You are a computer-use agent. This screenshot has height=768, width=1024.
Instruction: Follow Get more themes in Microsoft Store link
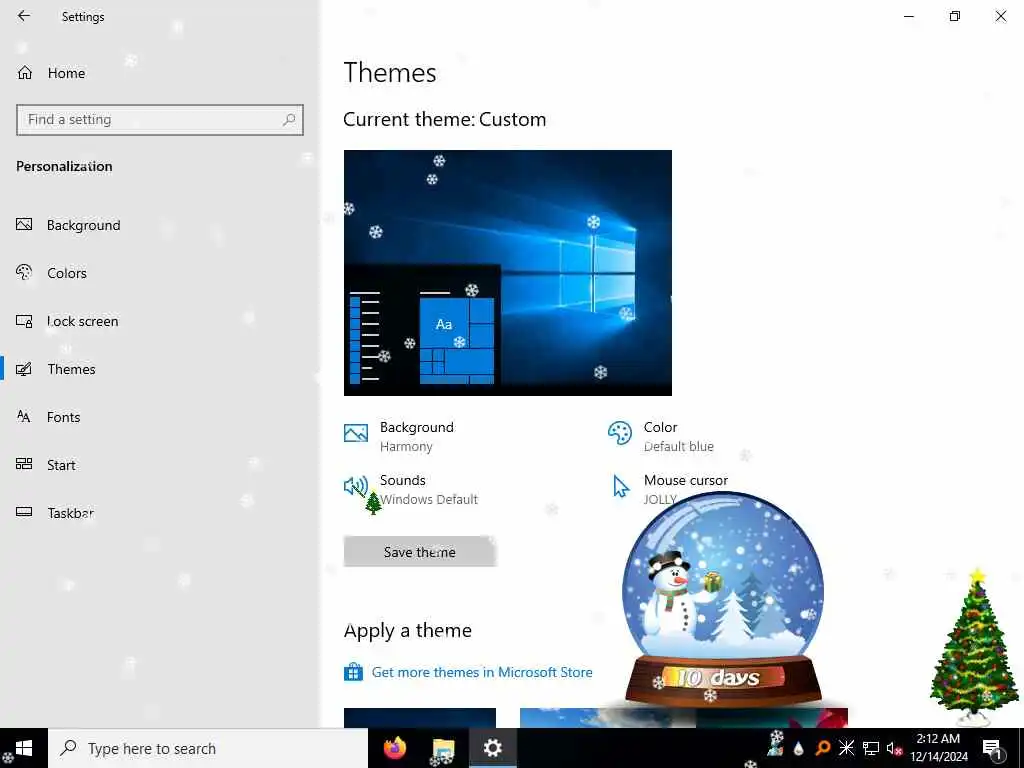tap(482, 672)
